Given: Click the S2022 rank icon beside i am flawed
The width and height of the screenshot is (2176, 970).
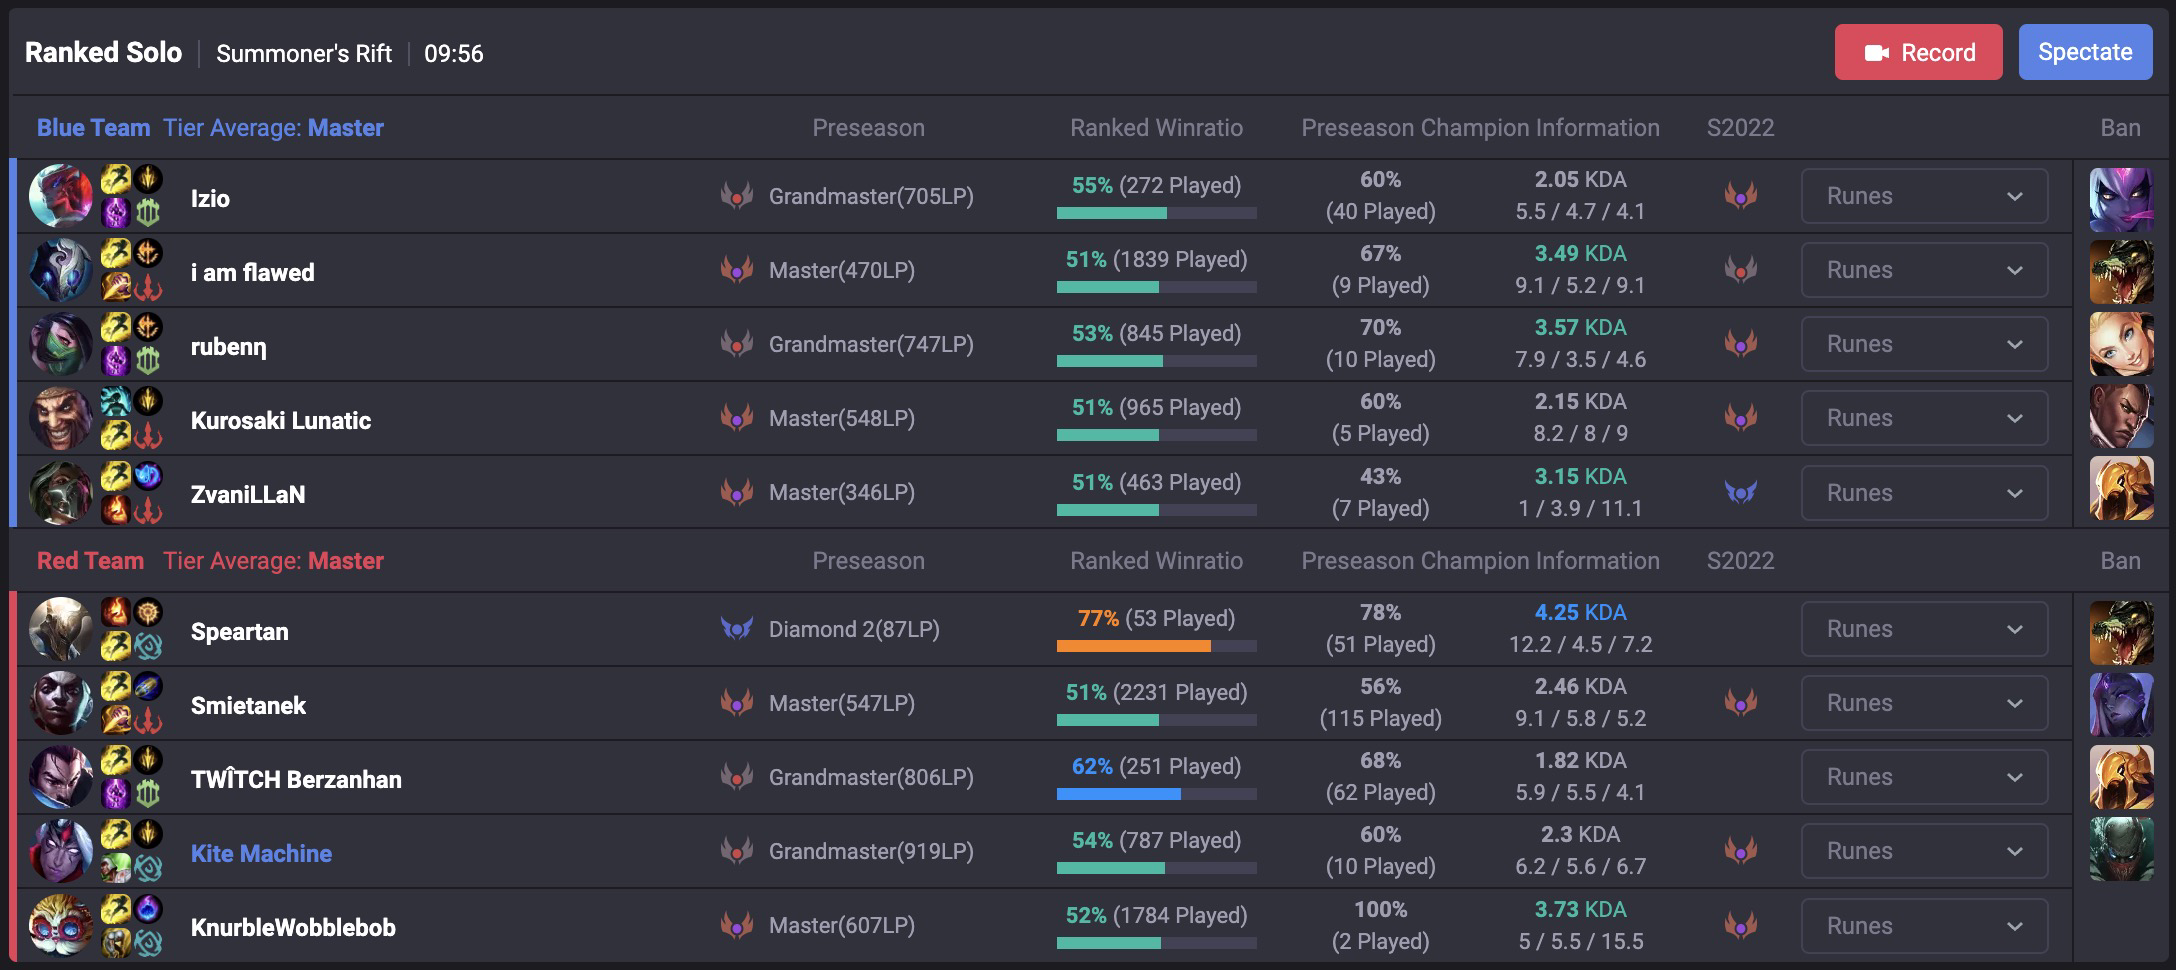Looking at the screenshot, I should [x=1741, y=270].
